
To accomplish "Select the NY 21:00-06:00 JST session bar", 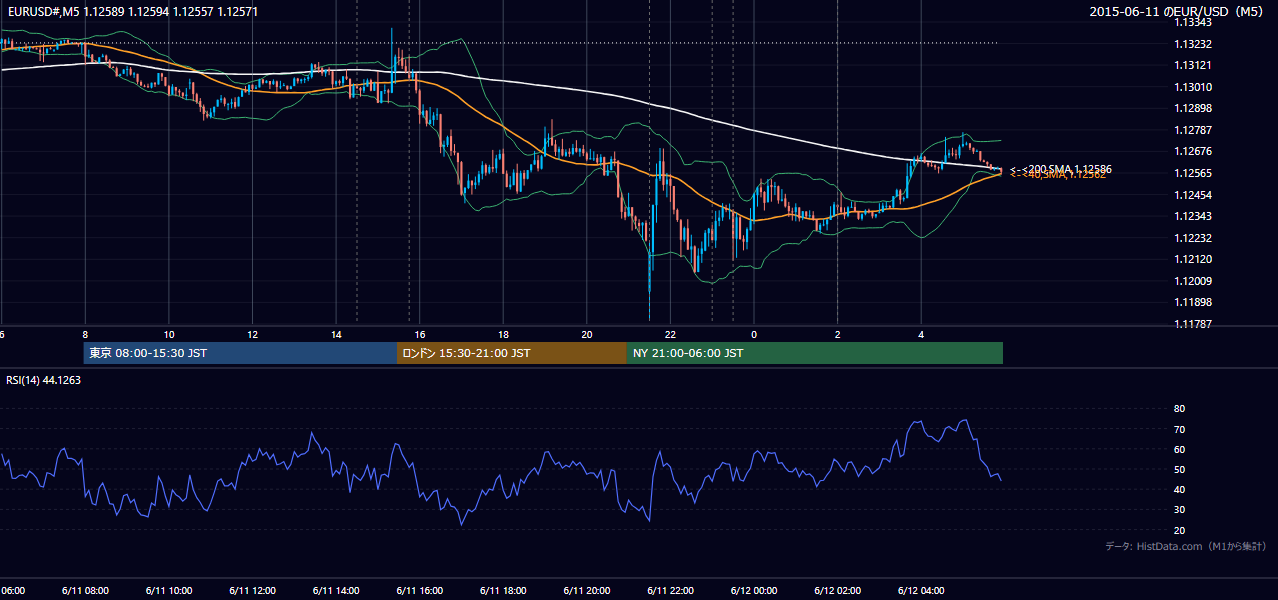I will click(x=815, y=353).
